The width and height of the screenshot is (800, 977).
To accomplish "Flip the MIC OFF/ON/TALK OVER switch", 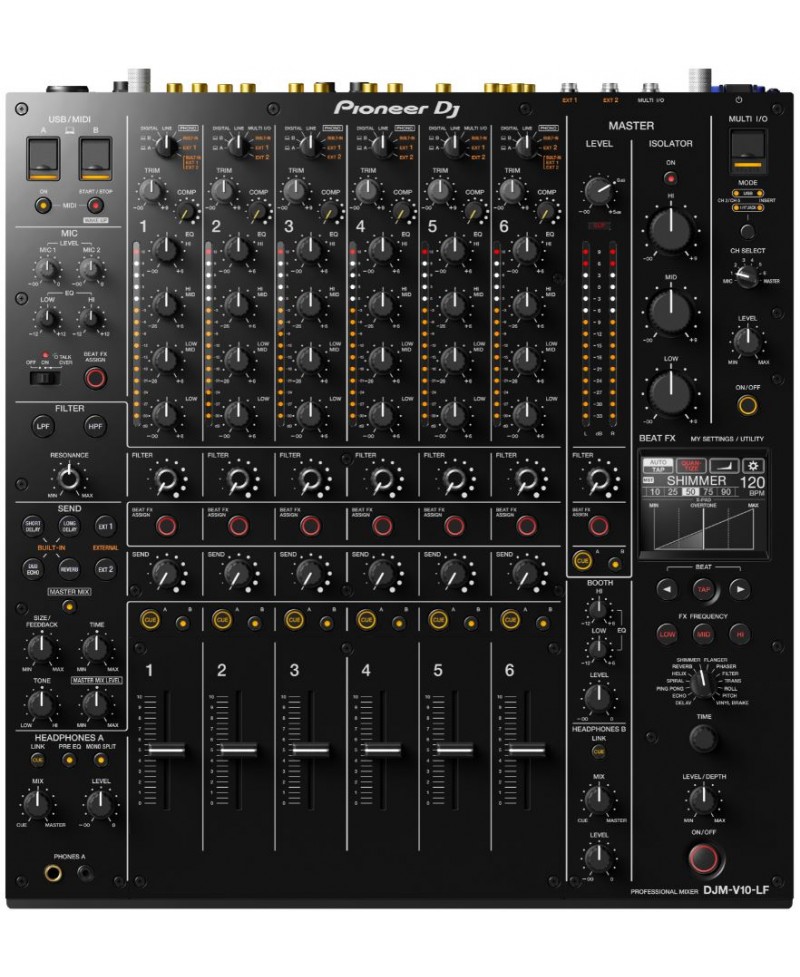I will click(x=41, y=378).
